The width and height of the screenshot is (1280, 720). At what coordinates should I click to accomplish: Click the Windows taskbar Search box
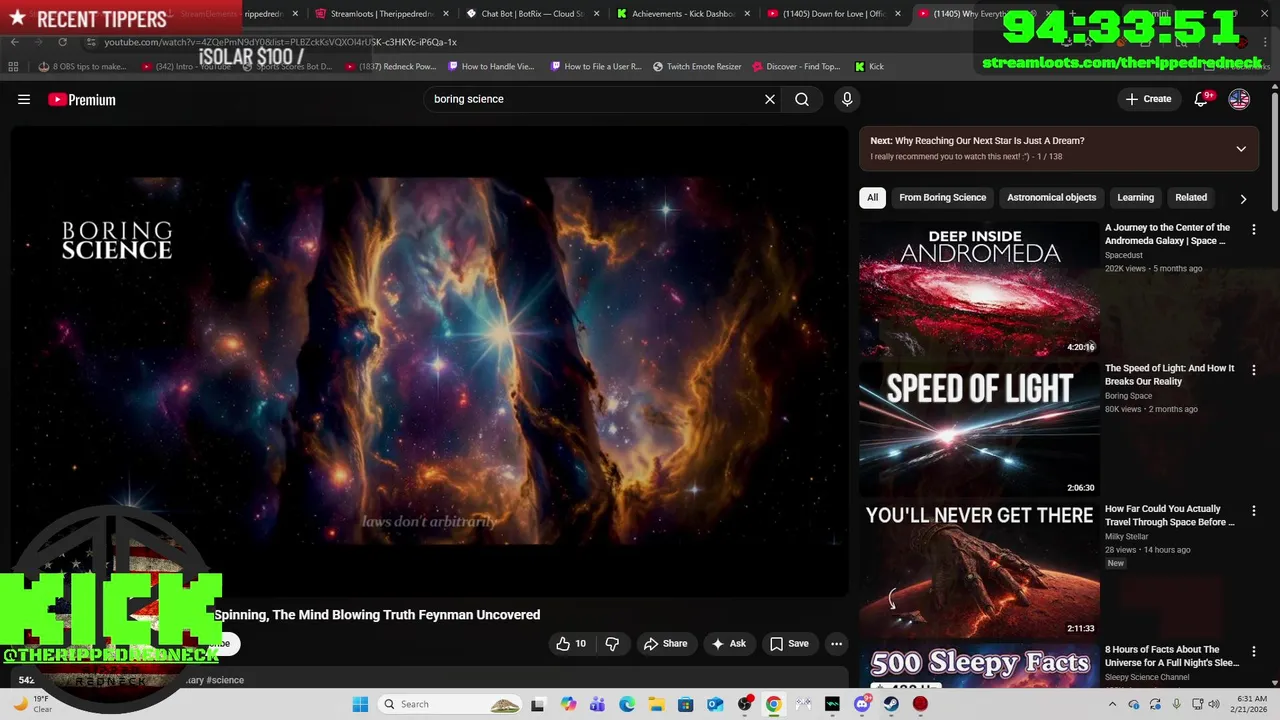[x=451, y=704]
